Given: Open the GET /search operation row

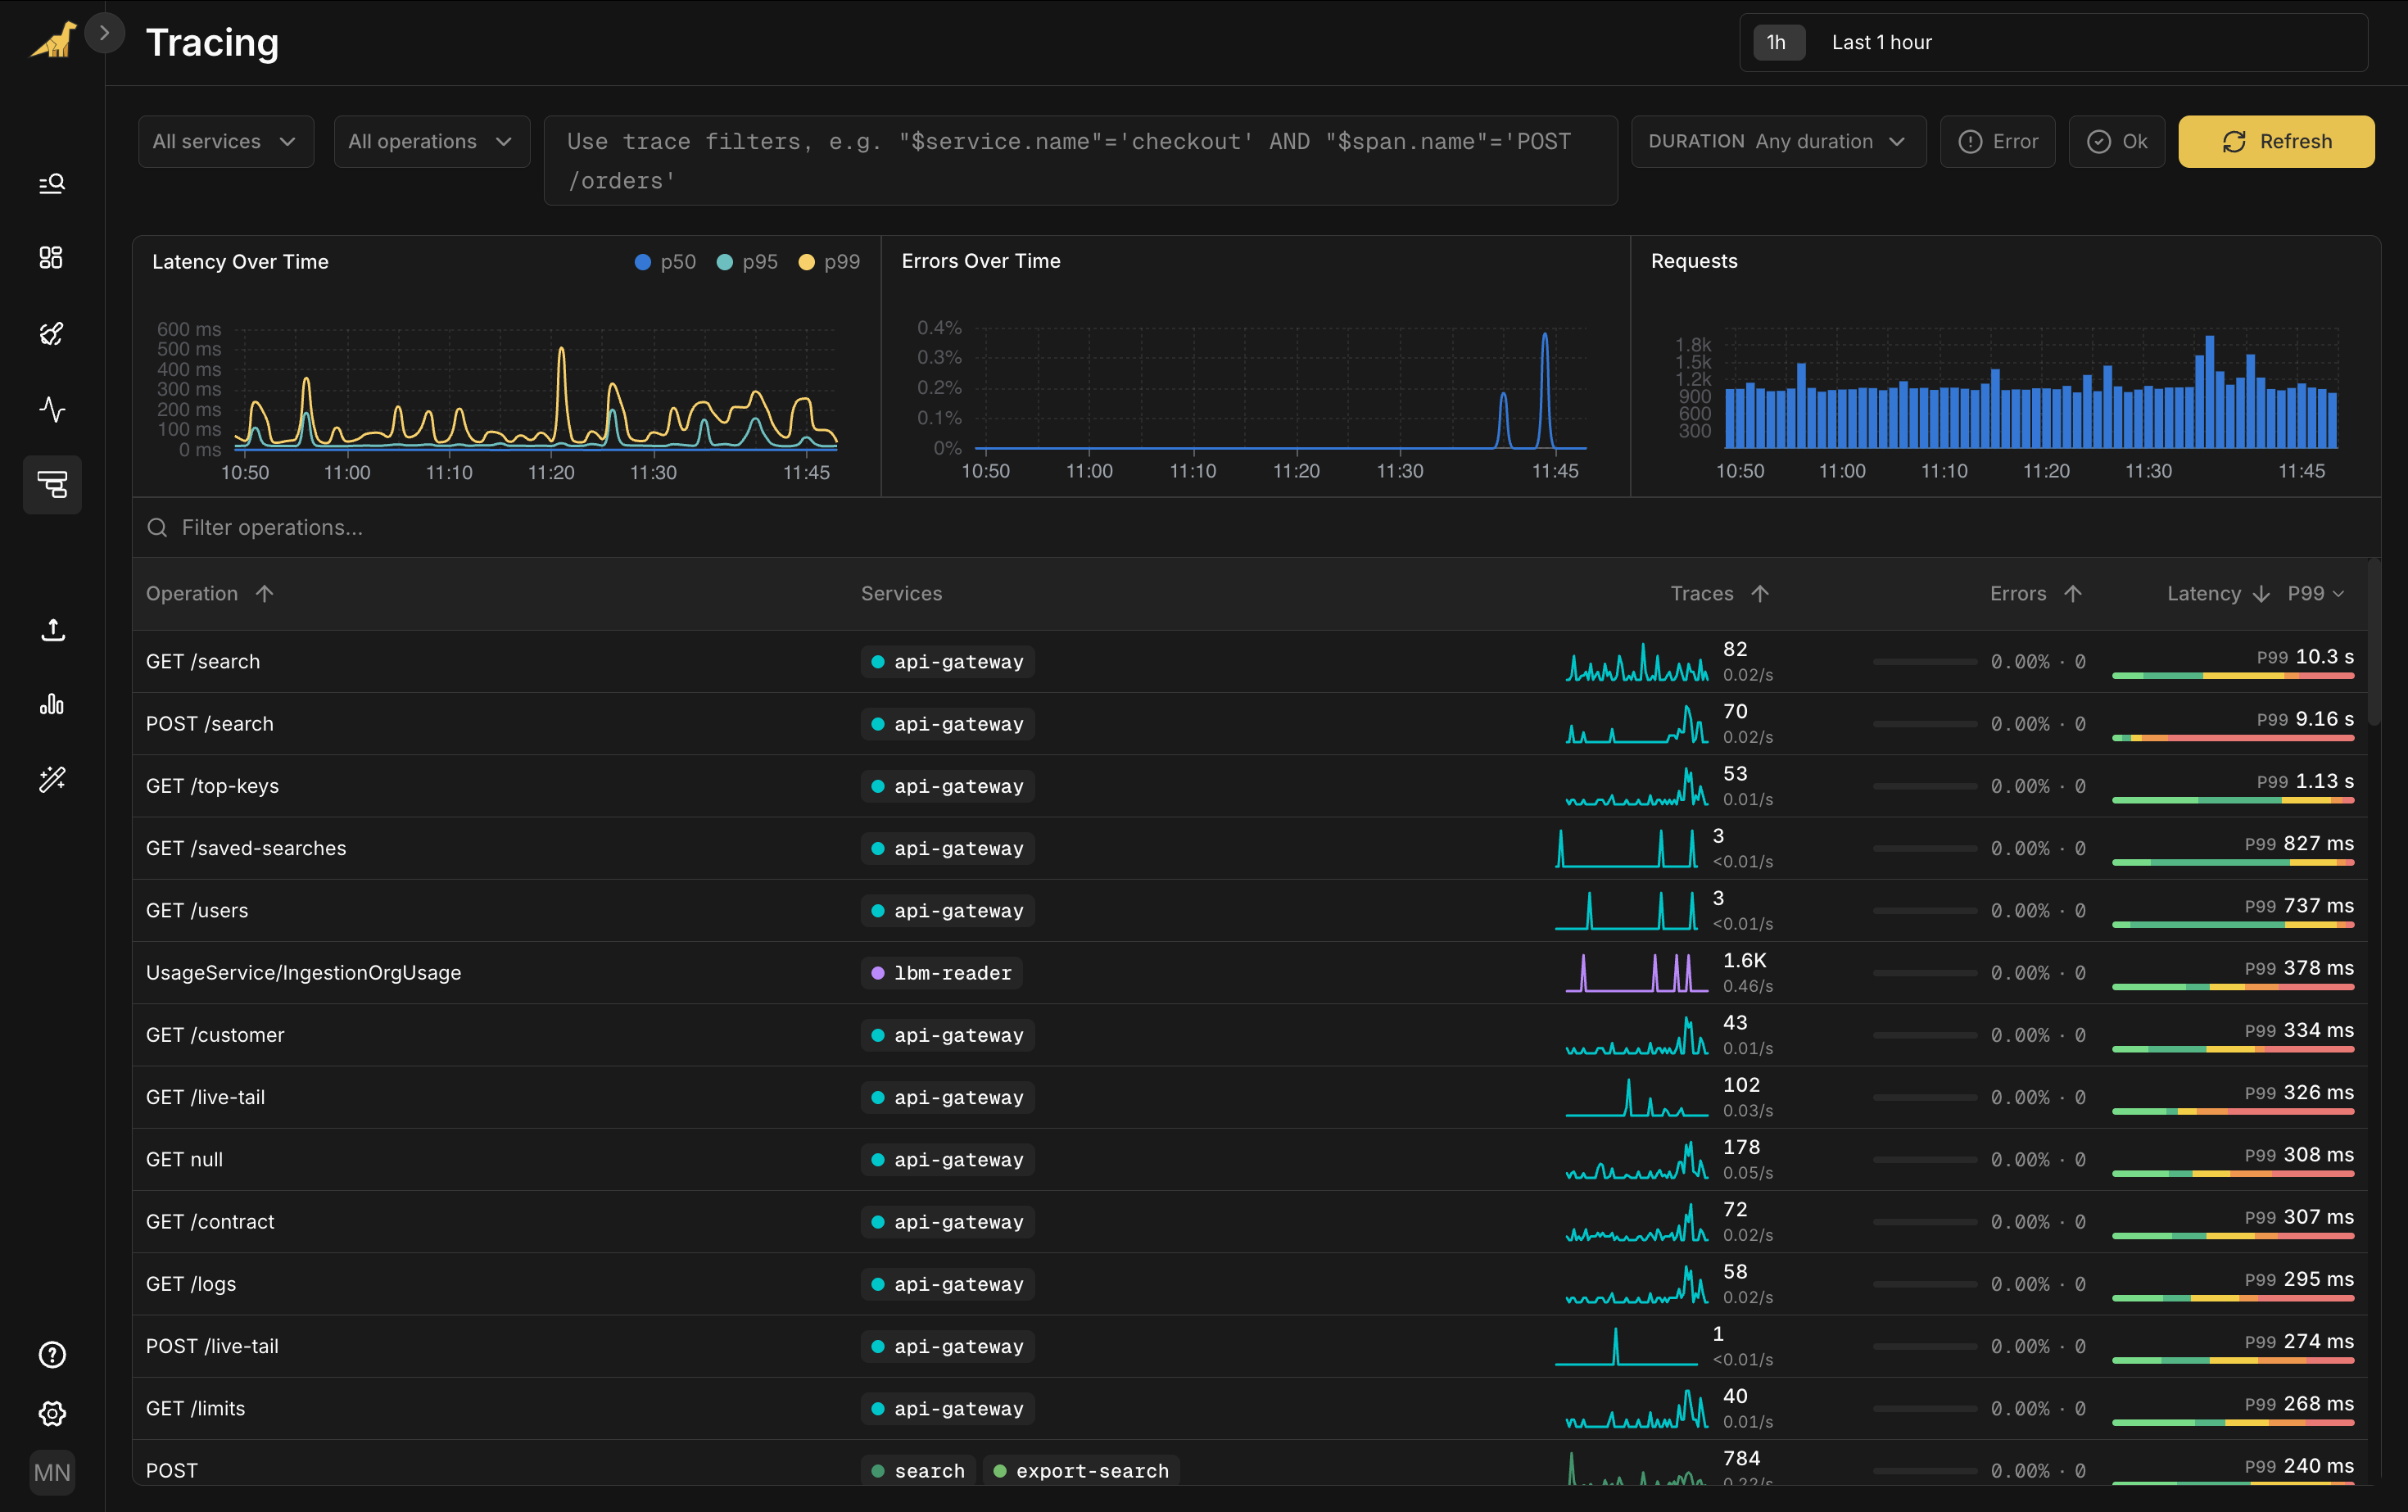Looking at the screenshot, I should coord(1250,661).
